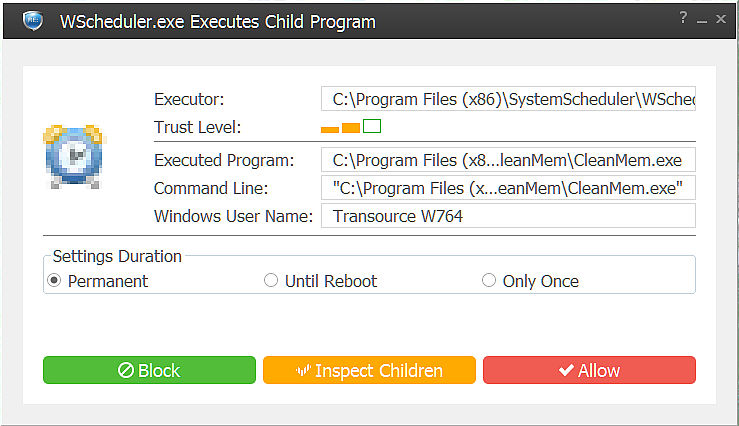Viewport: 739px width, 426px height.
Task: Choose the Until Reboot duration option
Action: (270, 281)
